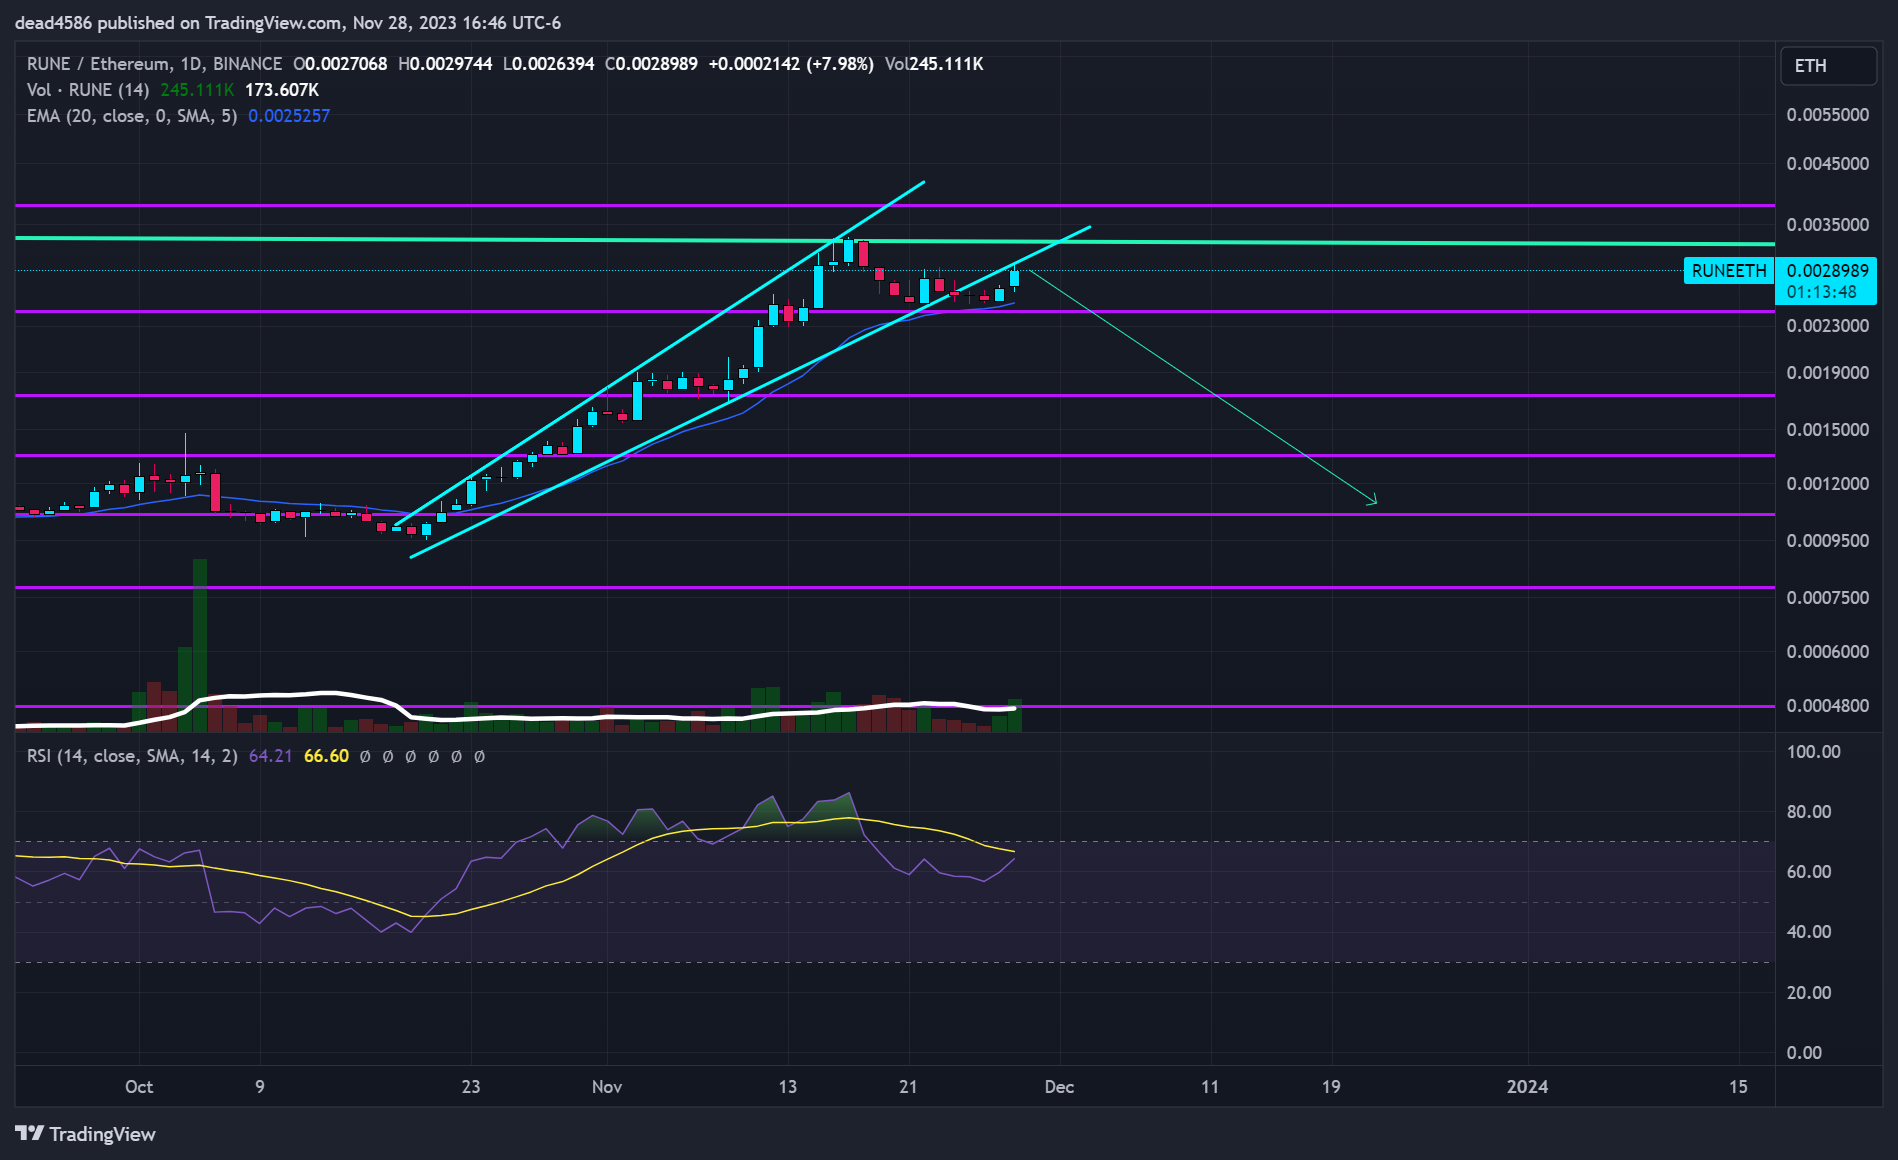Click the 0.0045000 price axis label
Viewport: 1898px width, 1160px height.
point(1827,164)
